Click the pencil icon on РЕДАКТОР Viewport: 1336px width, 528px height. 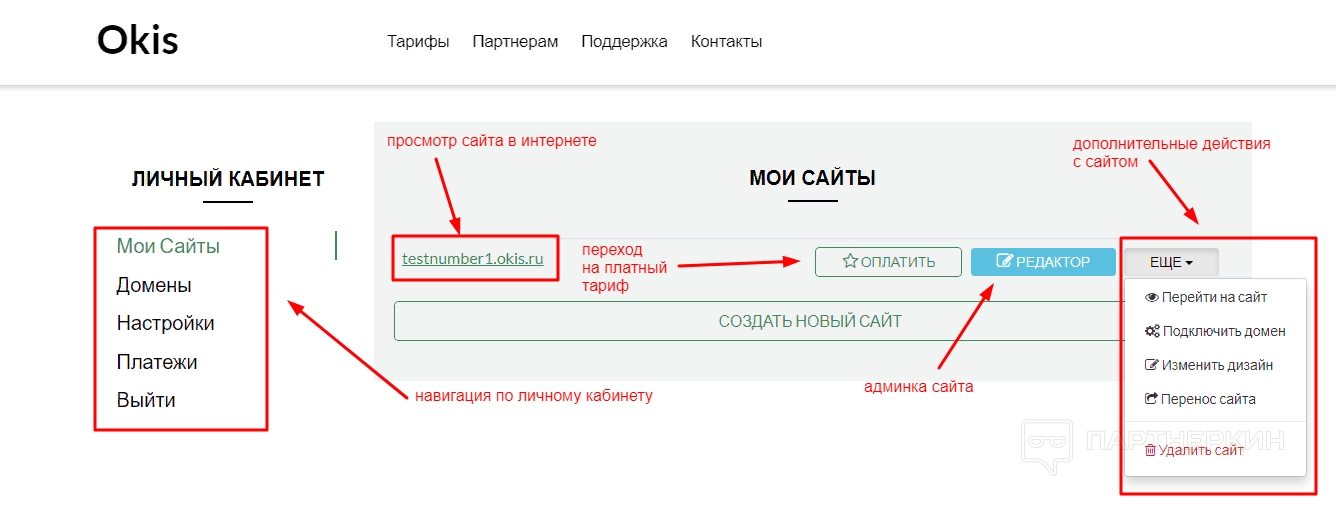(1005, 261)
